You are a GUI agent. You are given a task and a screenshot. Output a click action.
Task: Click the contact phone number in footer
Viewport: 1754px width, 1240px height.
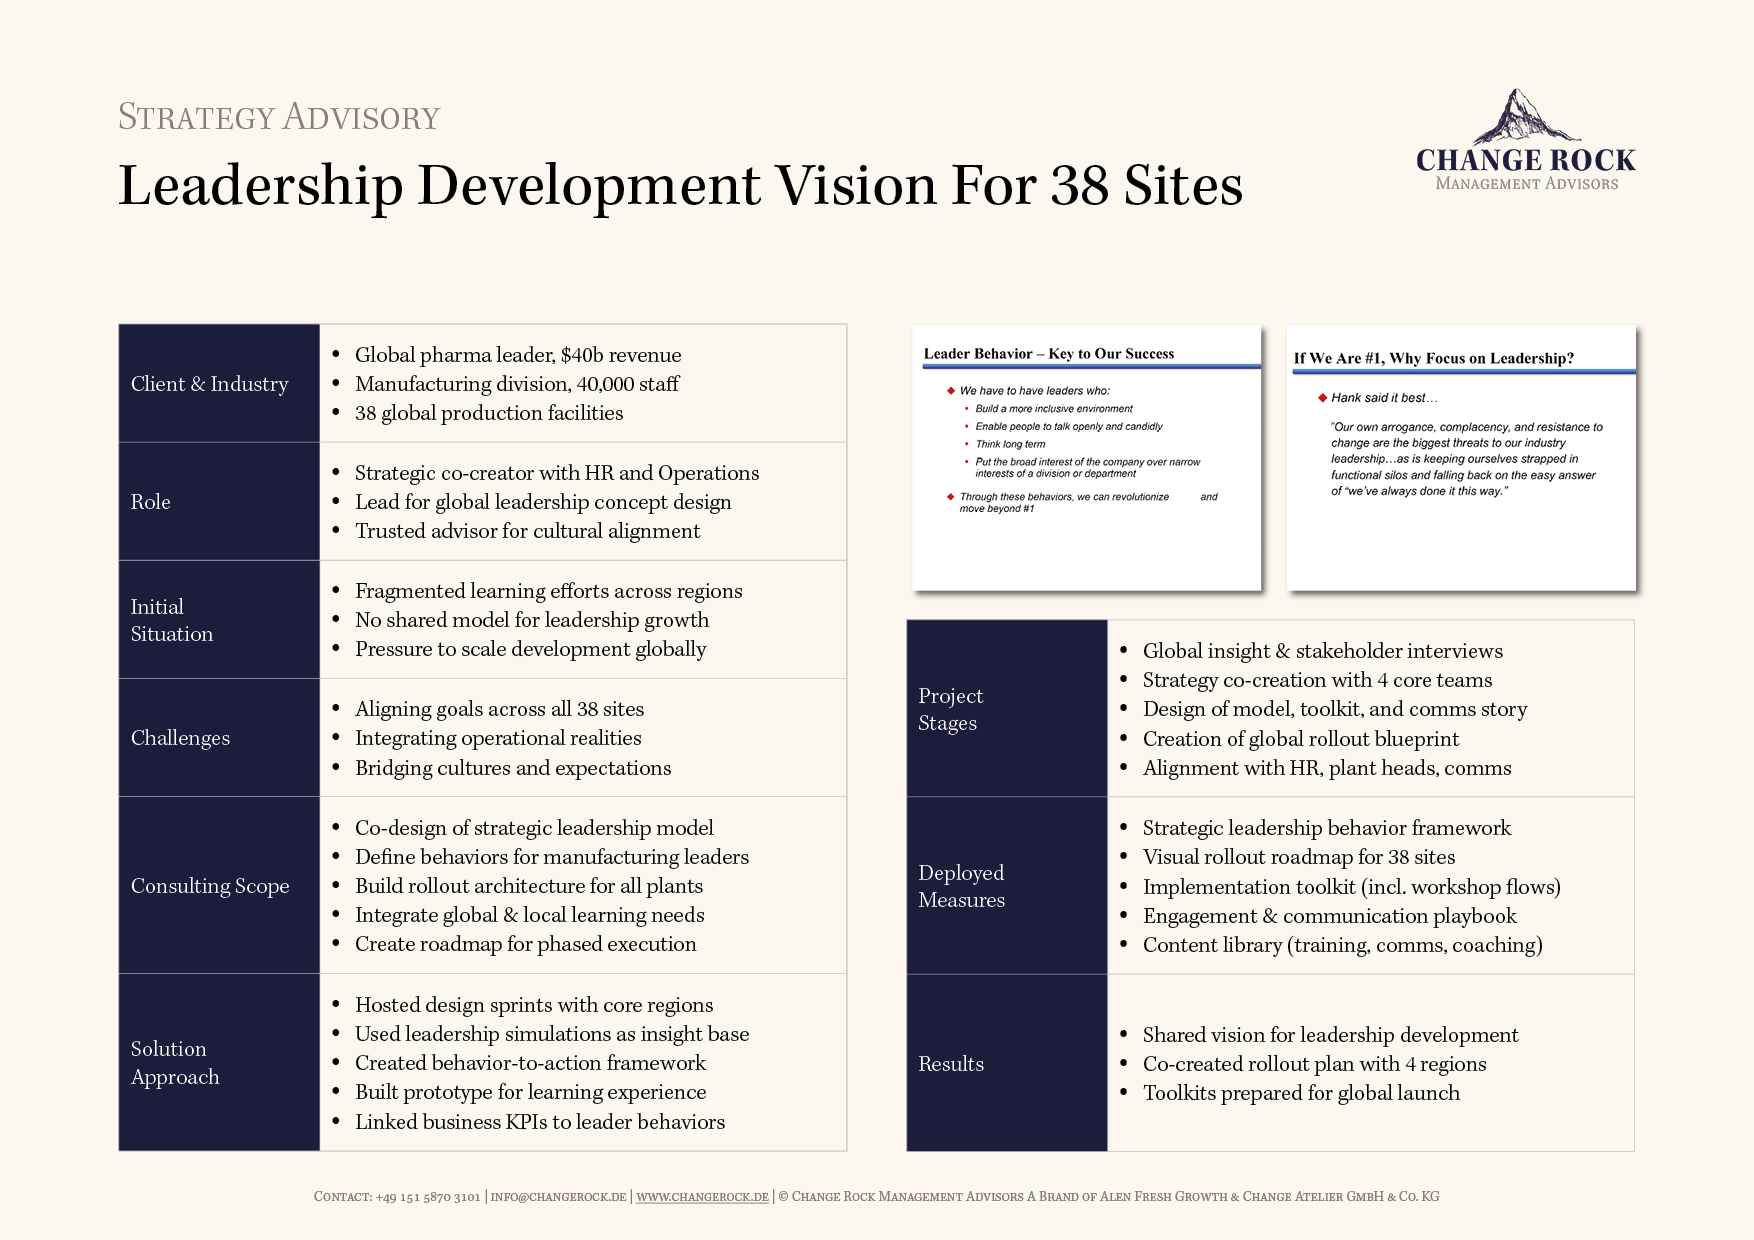[427, 1196]
